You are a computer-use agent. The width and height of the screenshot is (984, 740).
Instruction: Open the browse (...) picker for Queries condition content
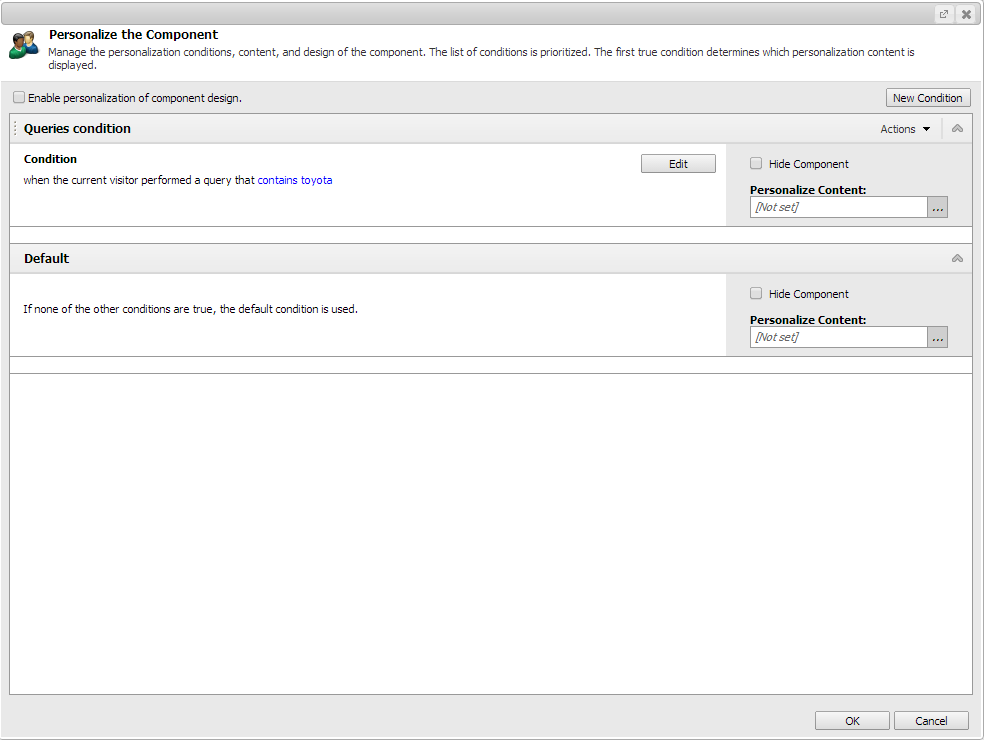point(937,207)
